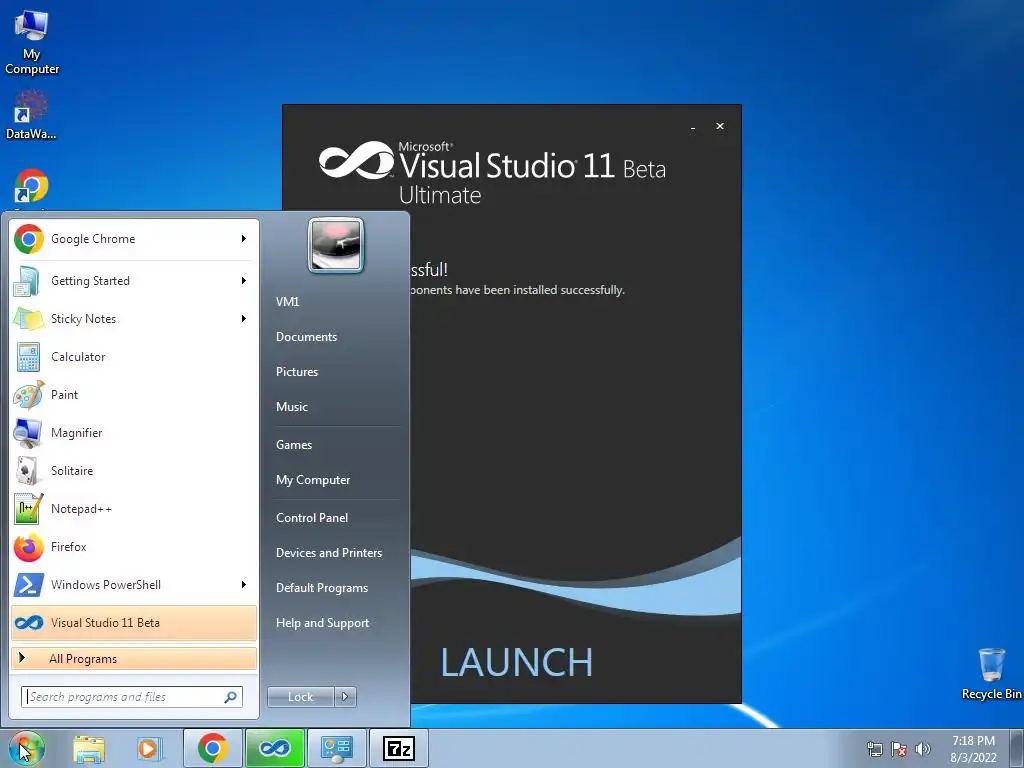Viewport: 1024px width, 768px height.
Task: Select the Recycle Bin desktop icon
Action: click(991, 674)
